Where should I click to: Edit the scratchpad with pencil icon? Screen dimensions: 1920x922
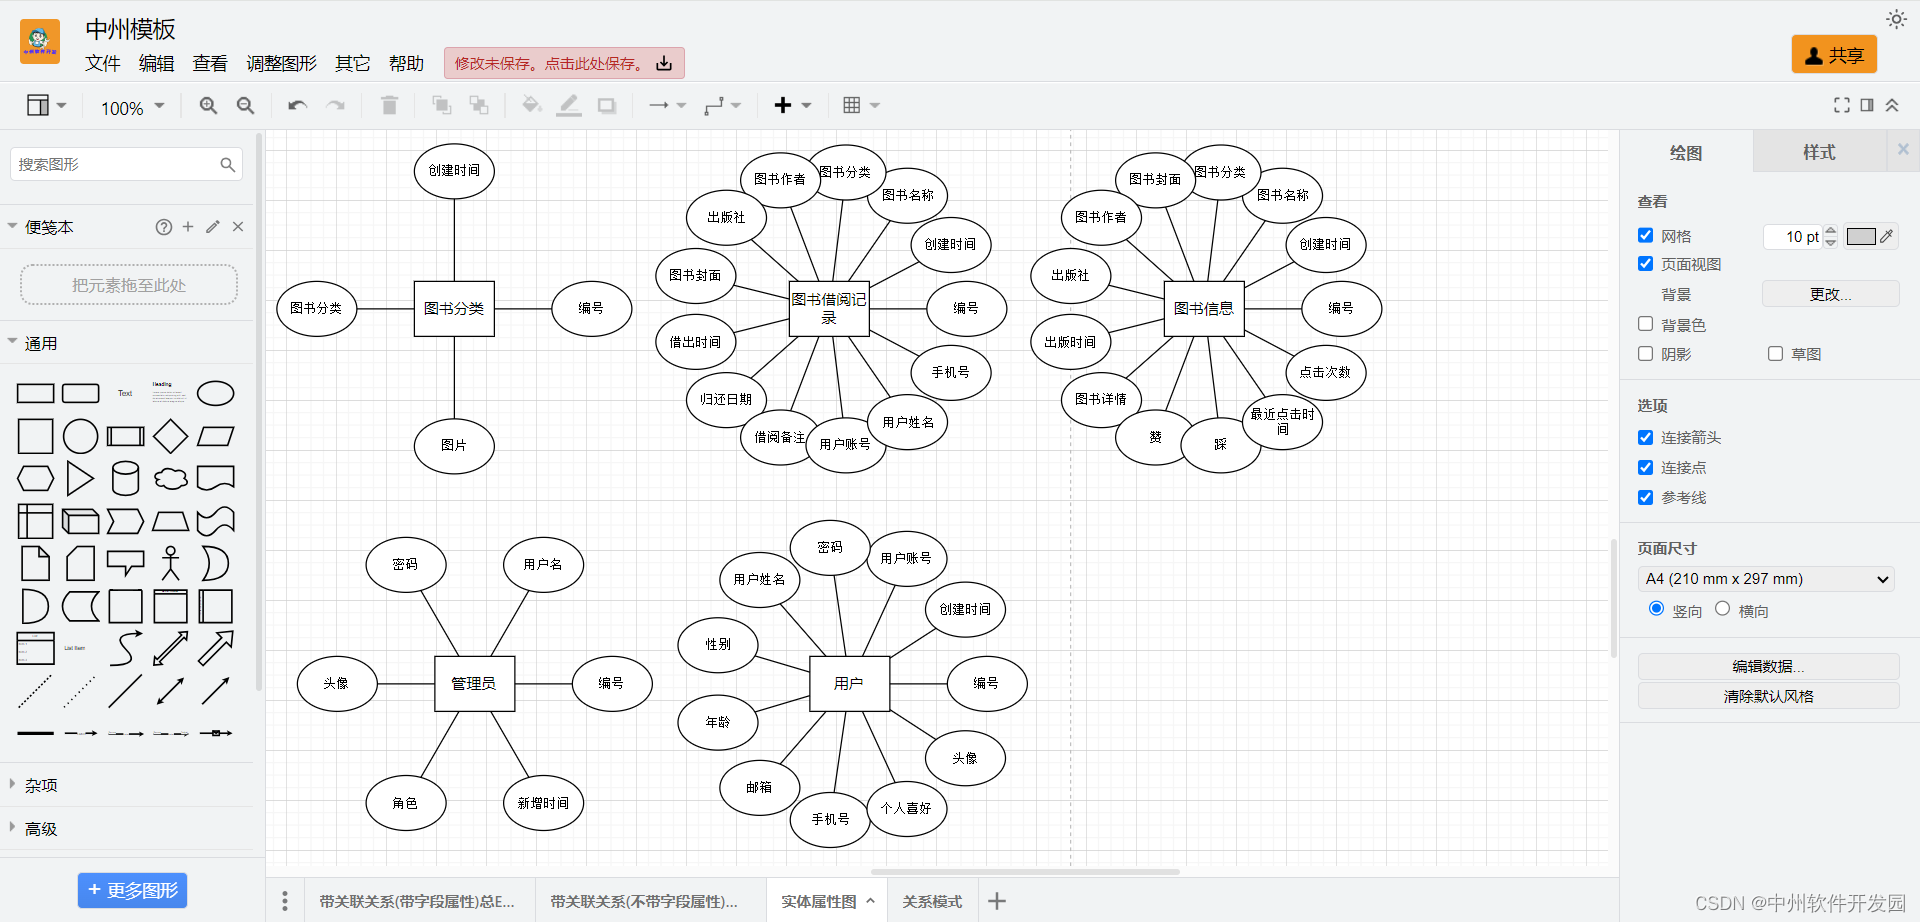(x=213, y=227)
